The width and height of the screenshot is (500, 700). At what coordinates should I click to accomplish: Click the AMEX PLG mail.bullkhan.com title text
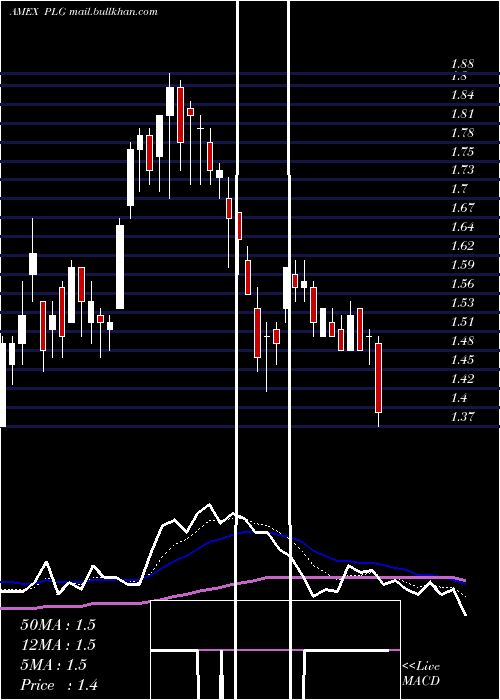(x=83, y=12)
